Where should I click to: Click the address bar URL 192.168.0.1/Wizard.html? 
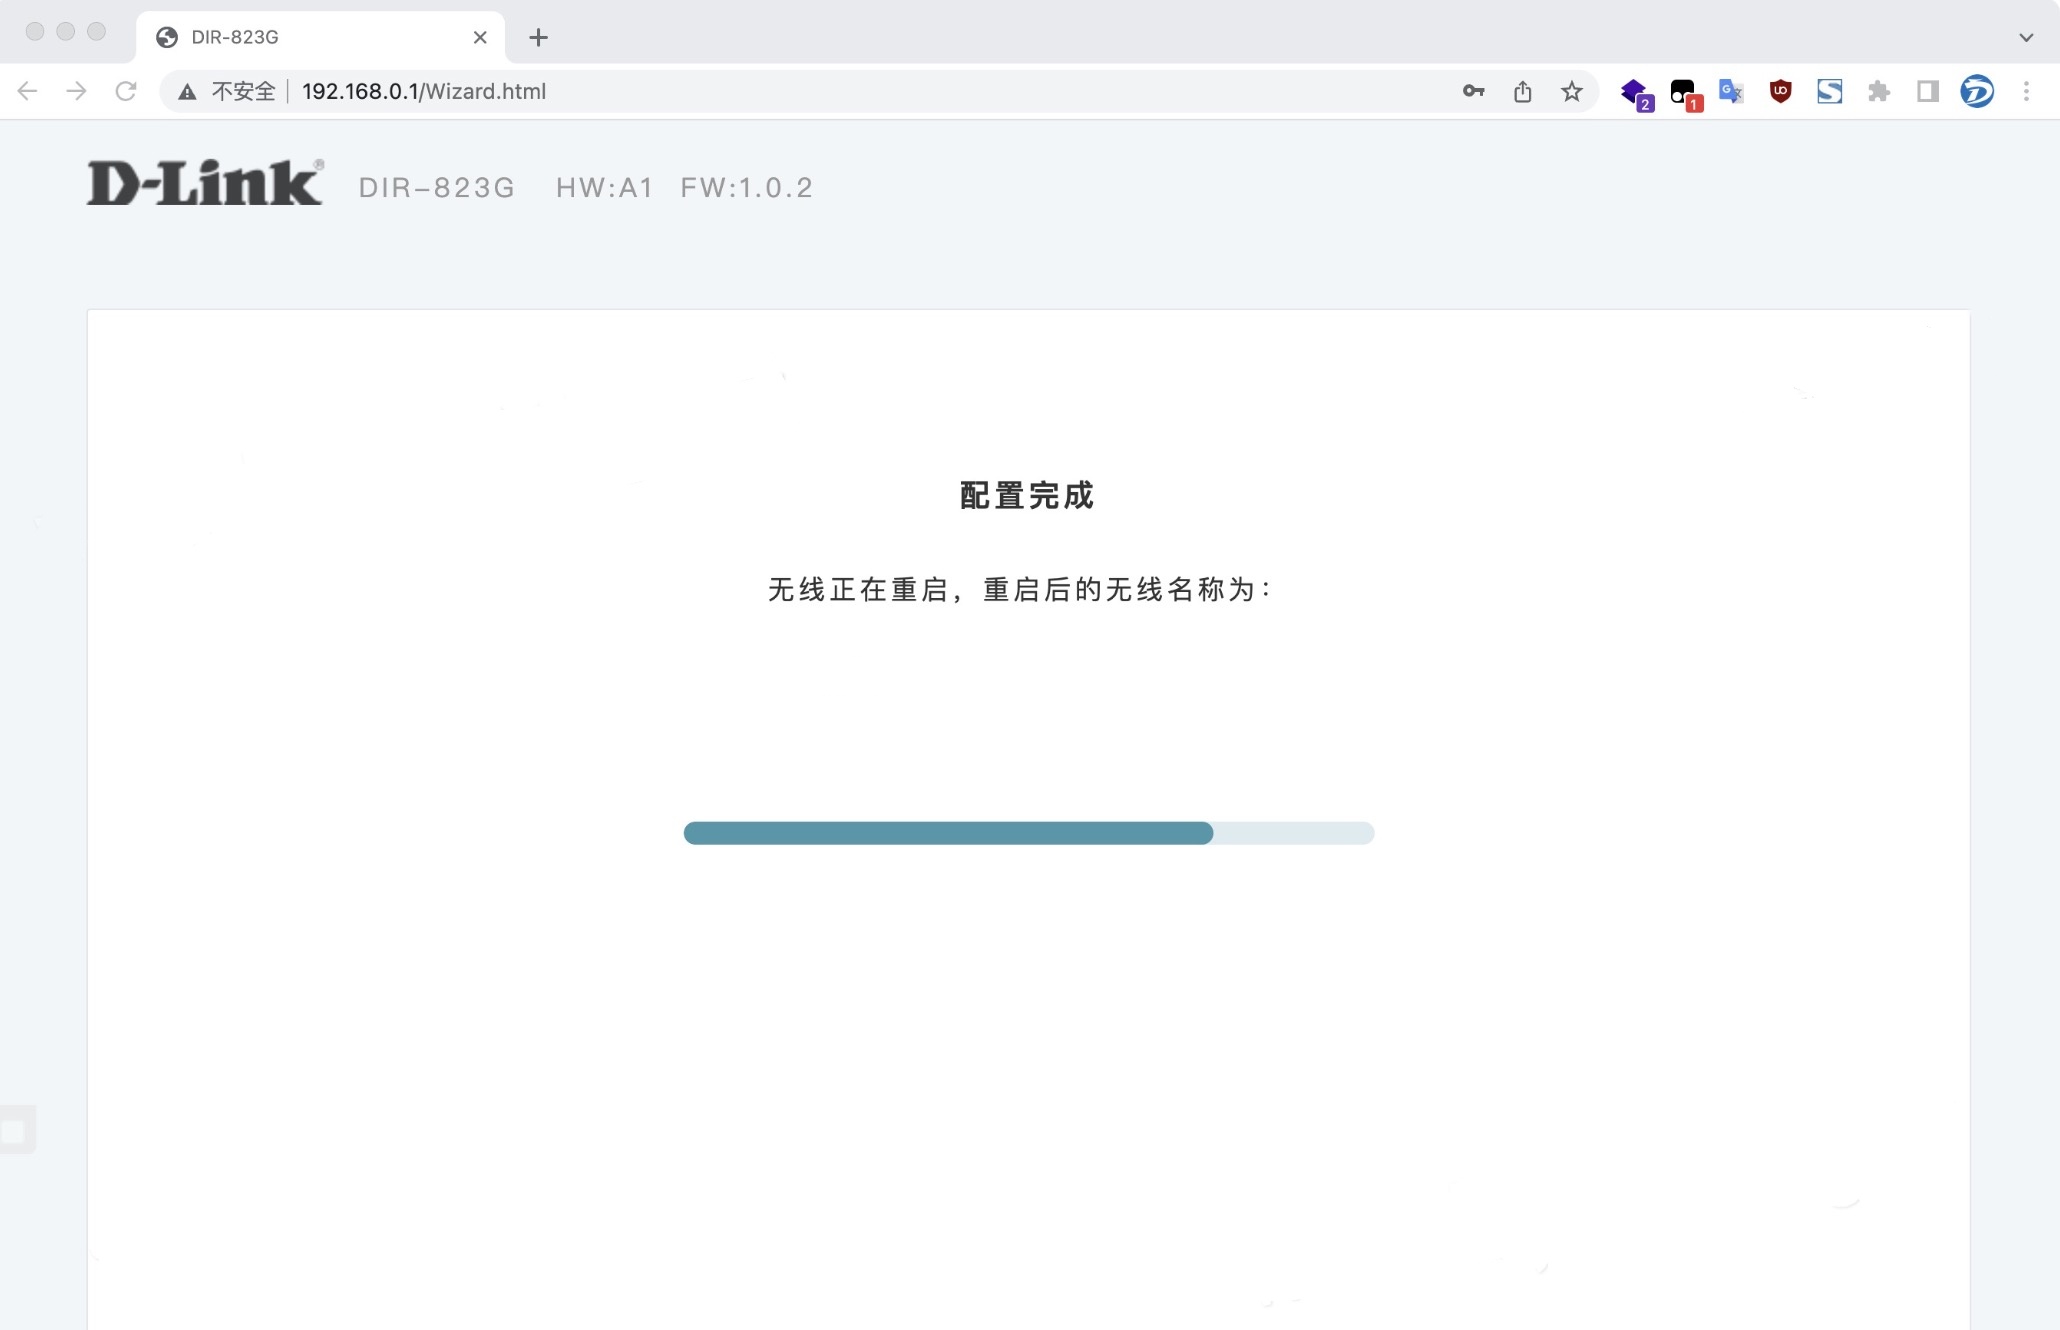point(424,91)
